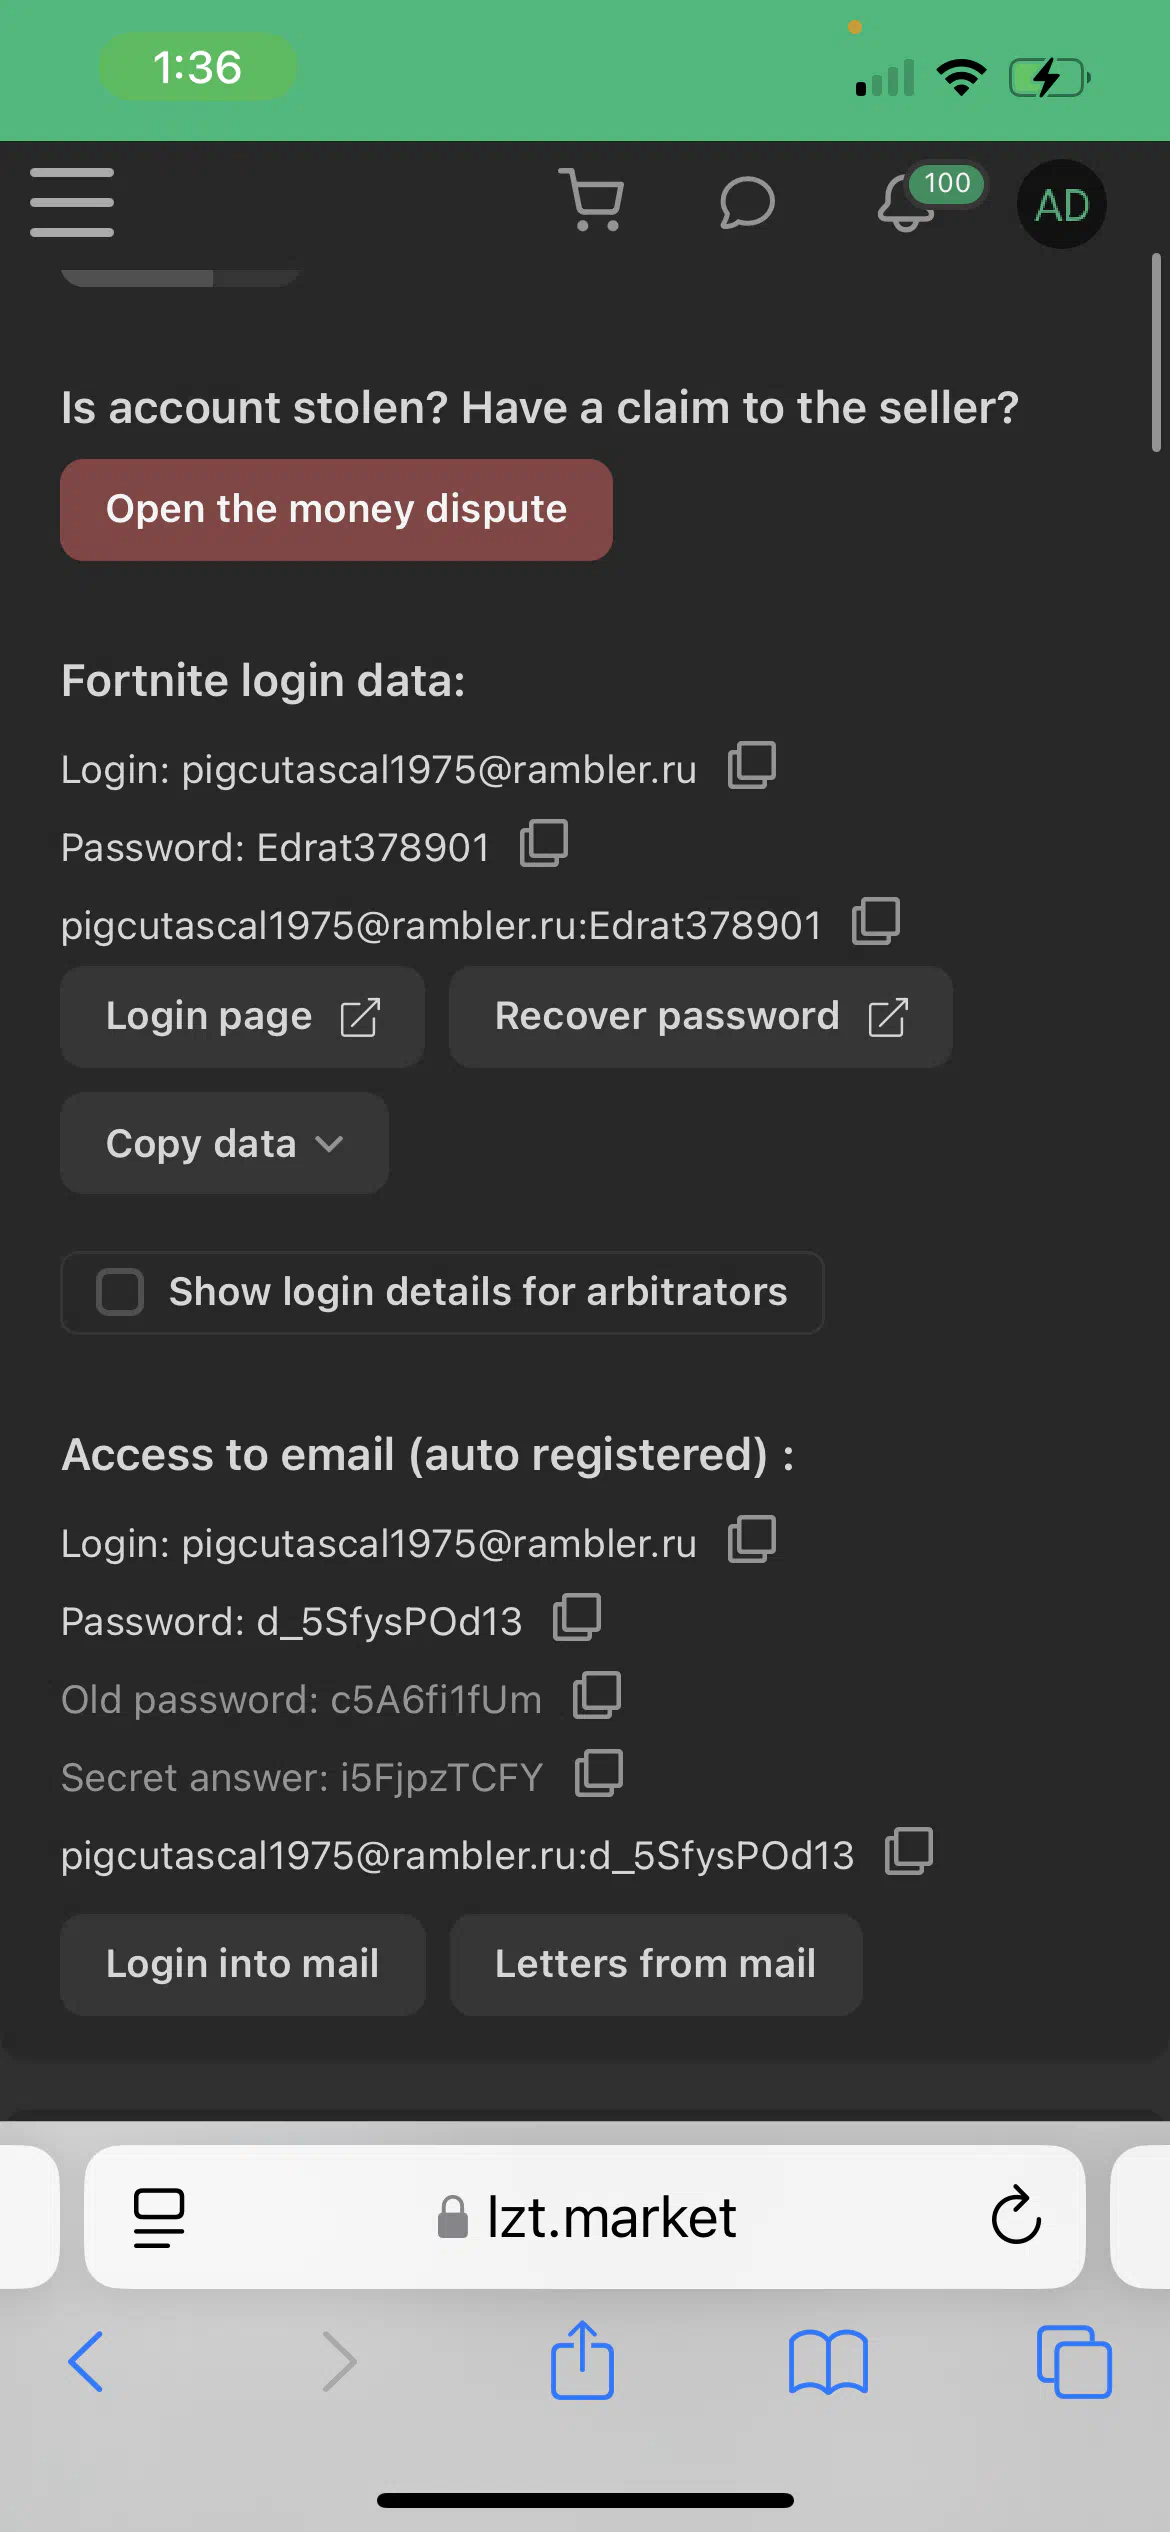View Letters from mail

(x=656, y=1965)
